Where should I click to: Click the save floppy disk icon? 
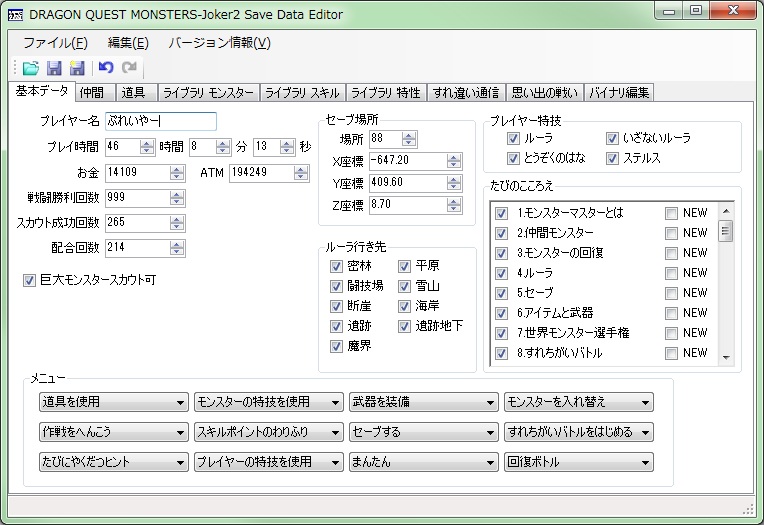tap(54, 68)
